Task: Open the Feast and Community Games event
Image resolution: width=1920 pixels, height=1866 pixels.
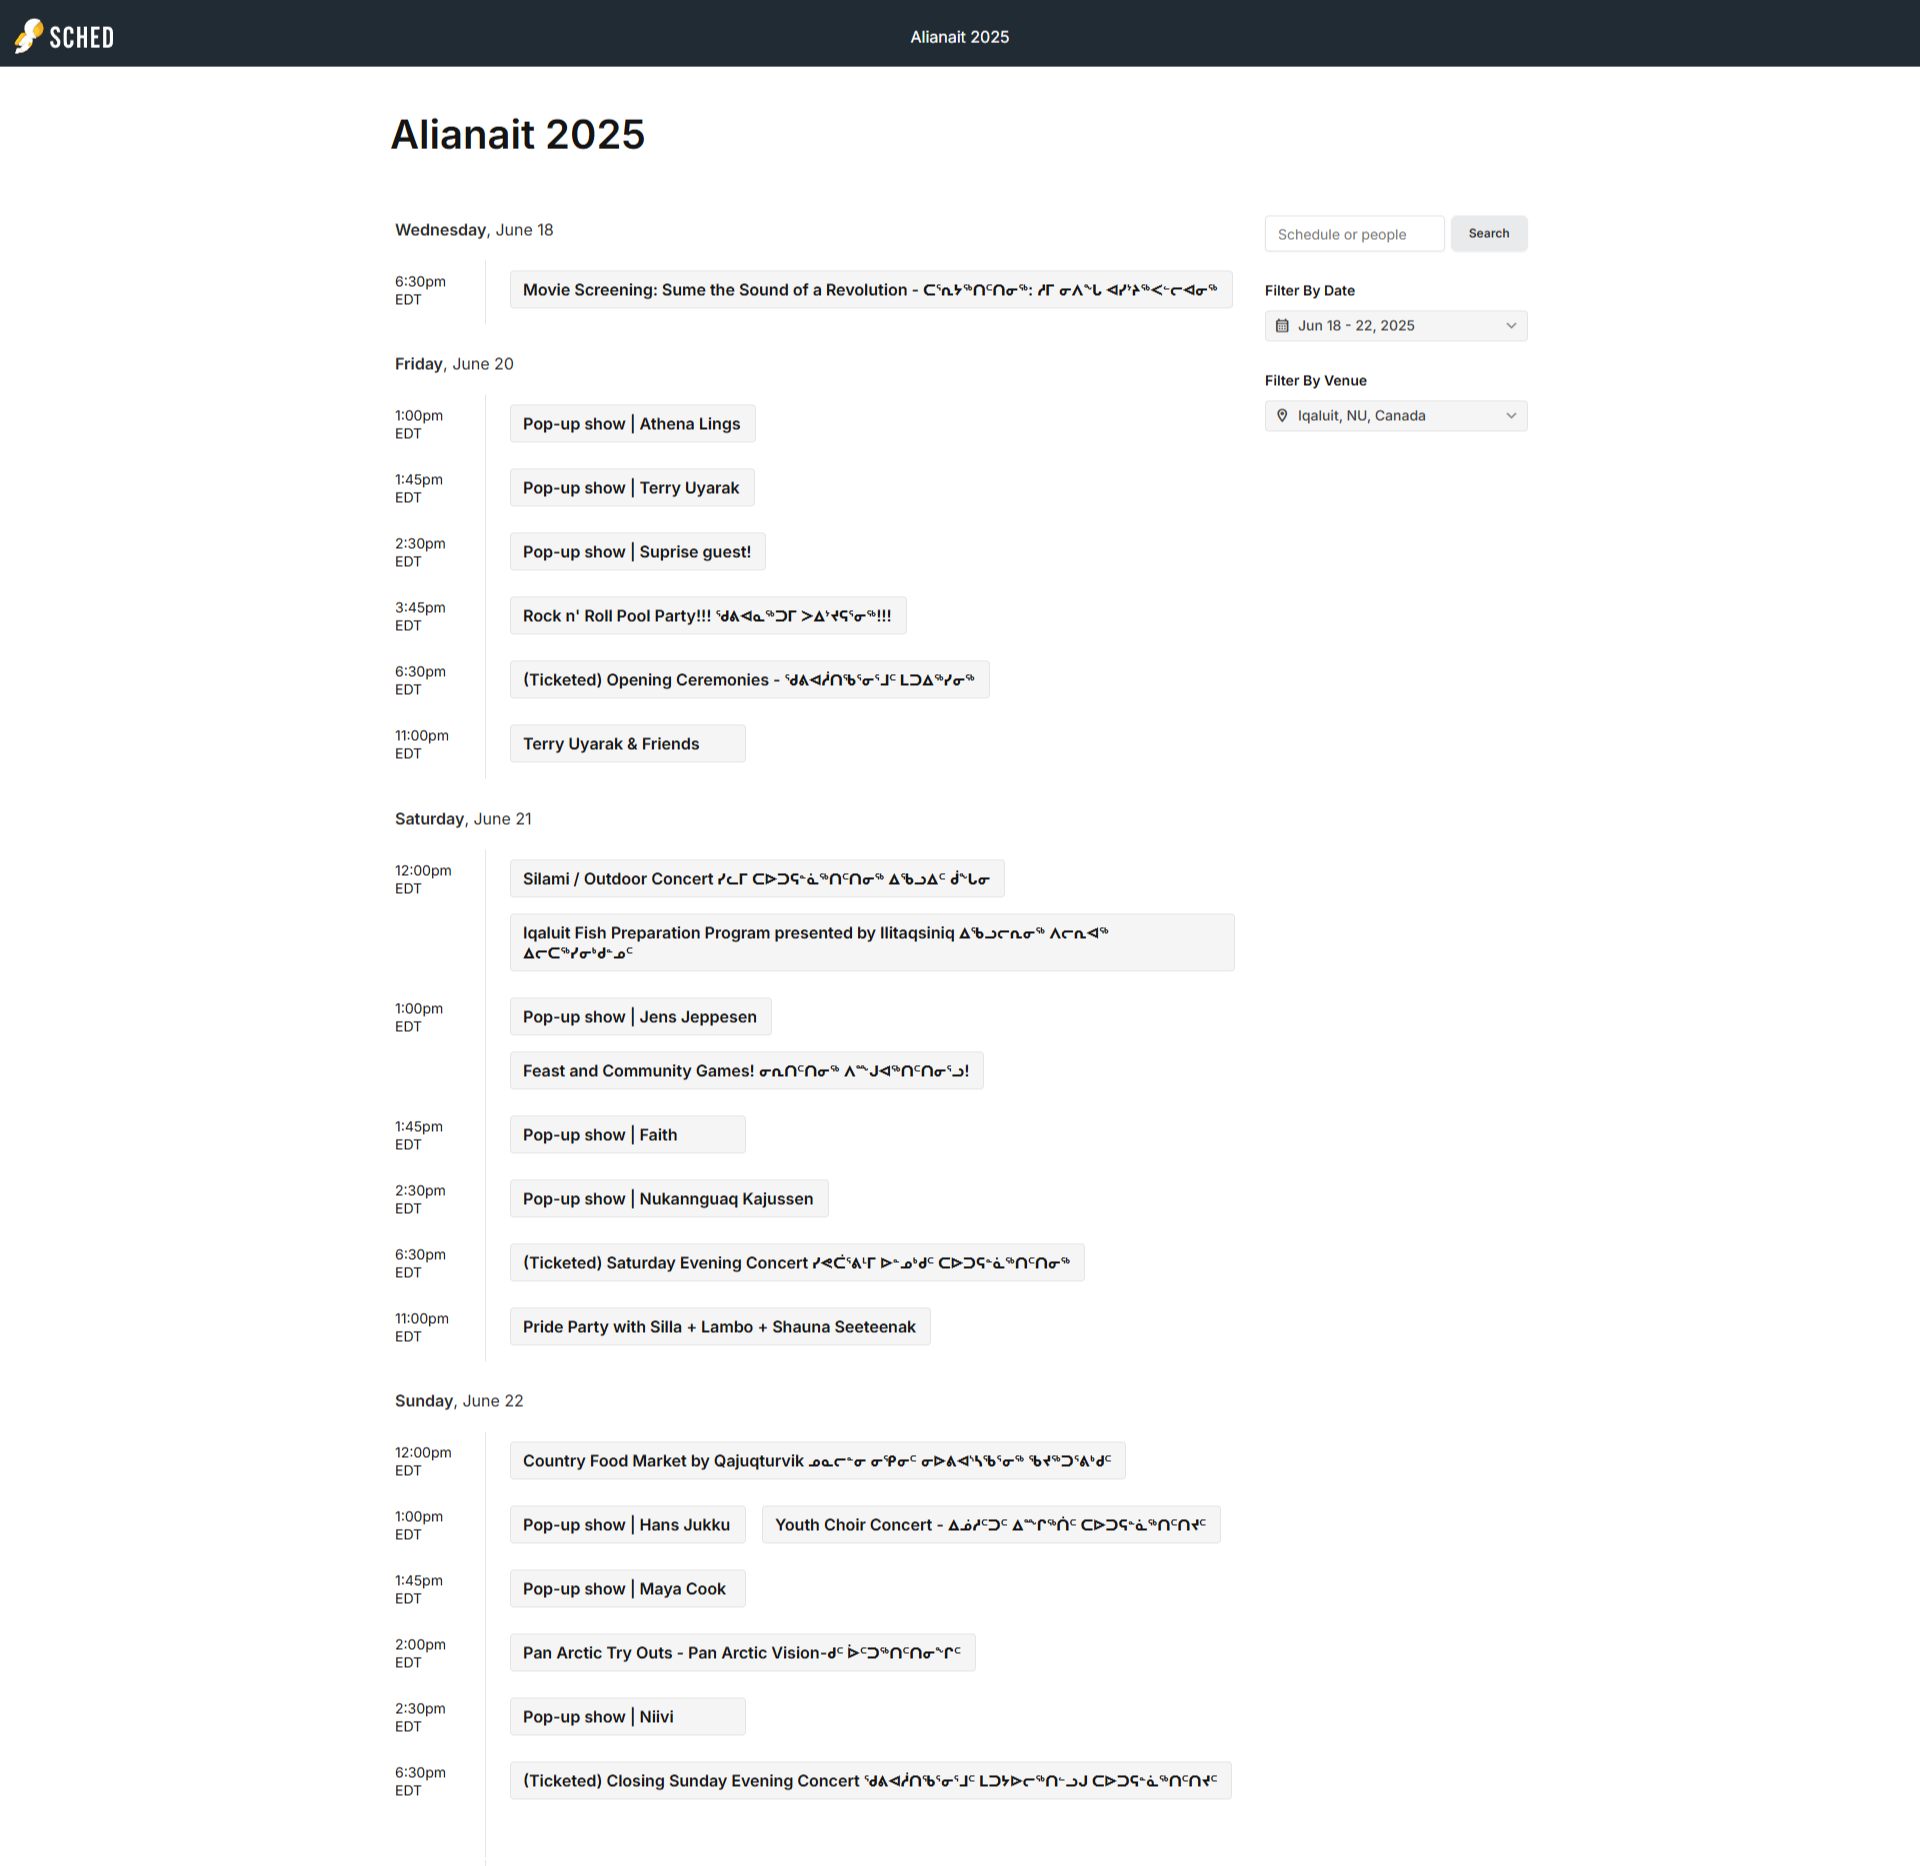Action: pos(746,1070)
